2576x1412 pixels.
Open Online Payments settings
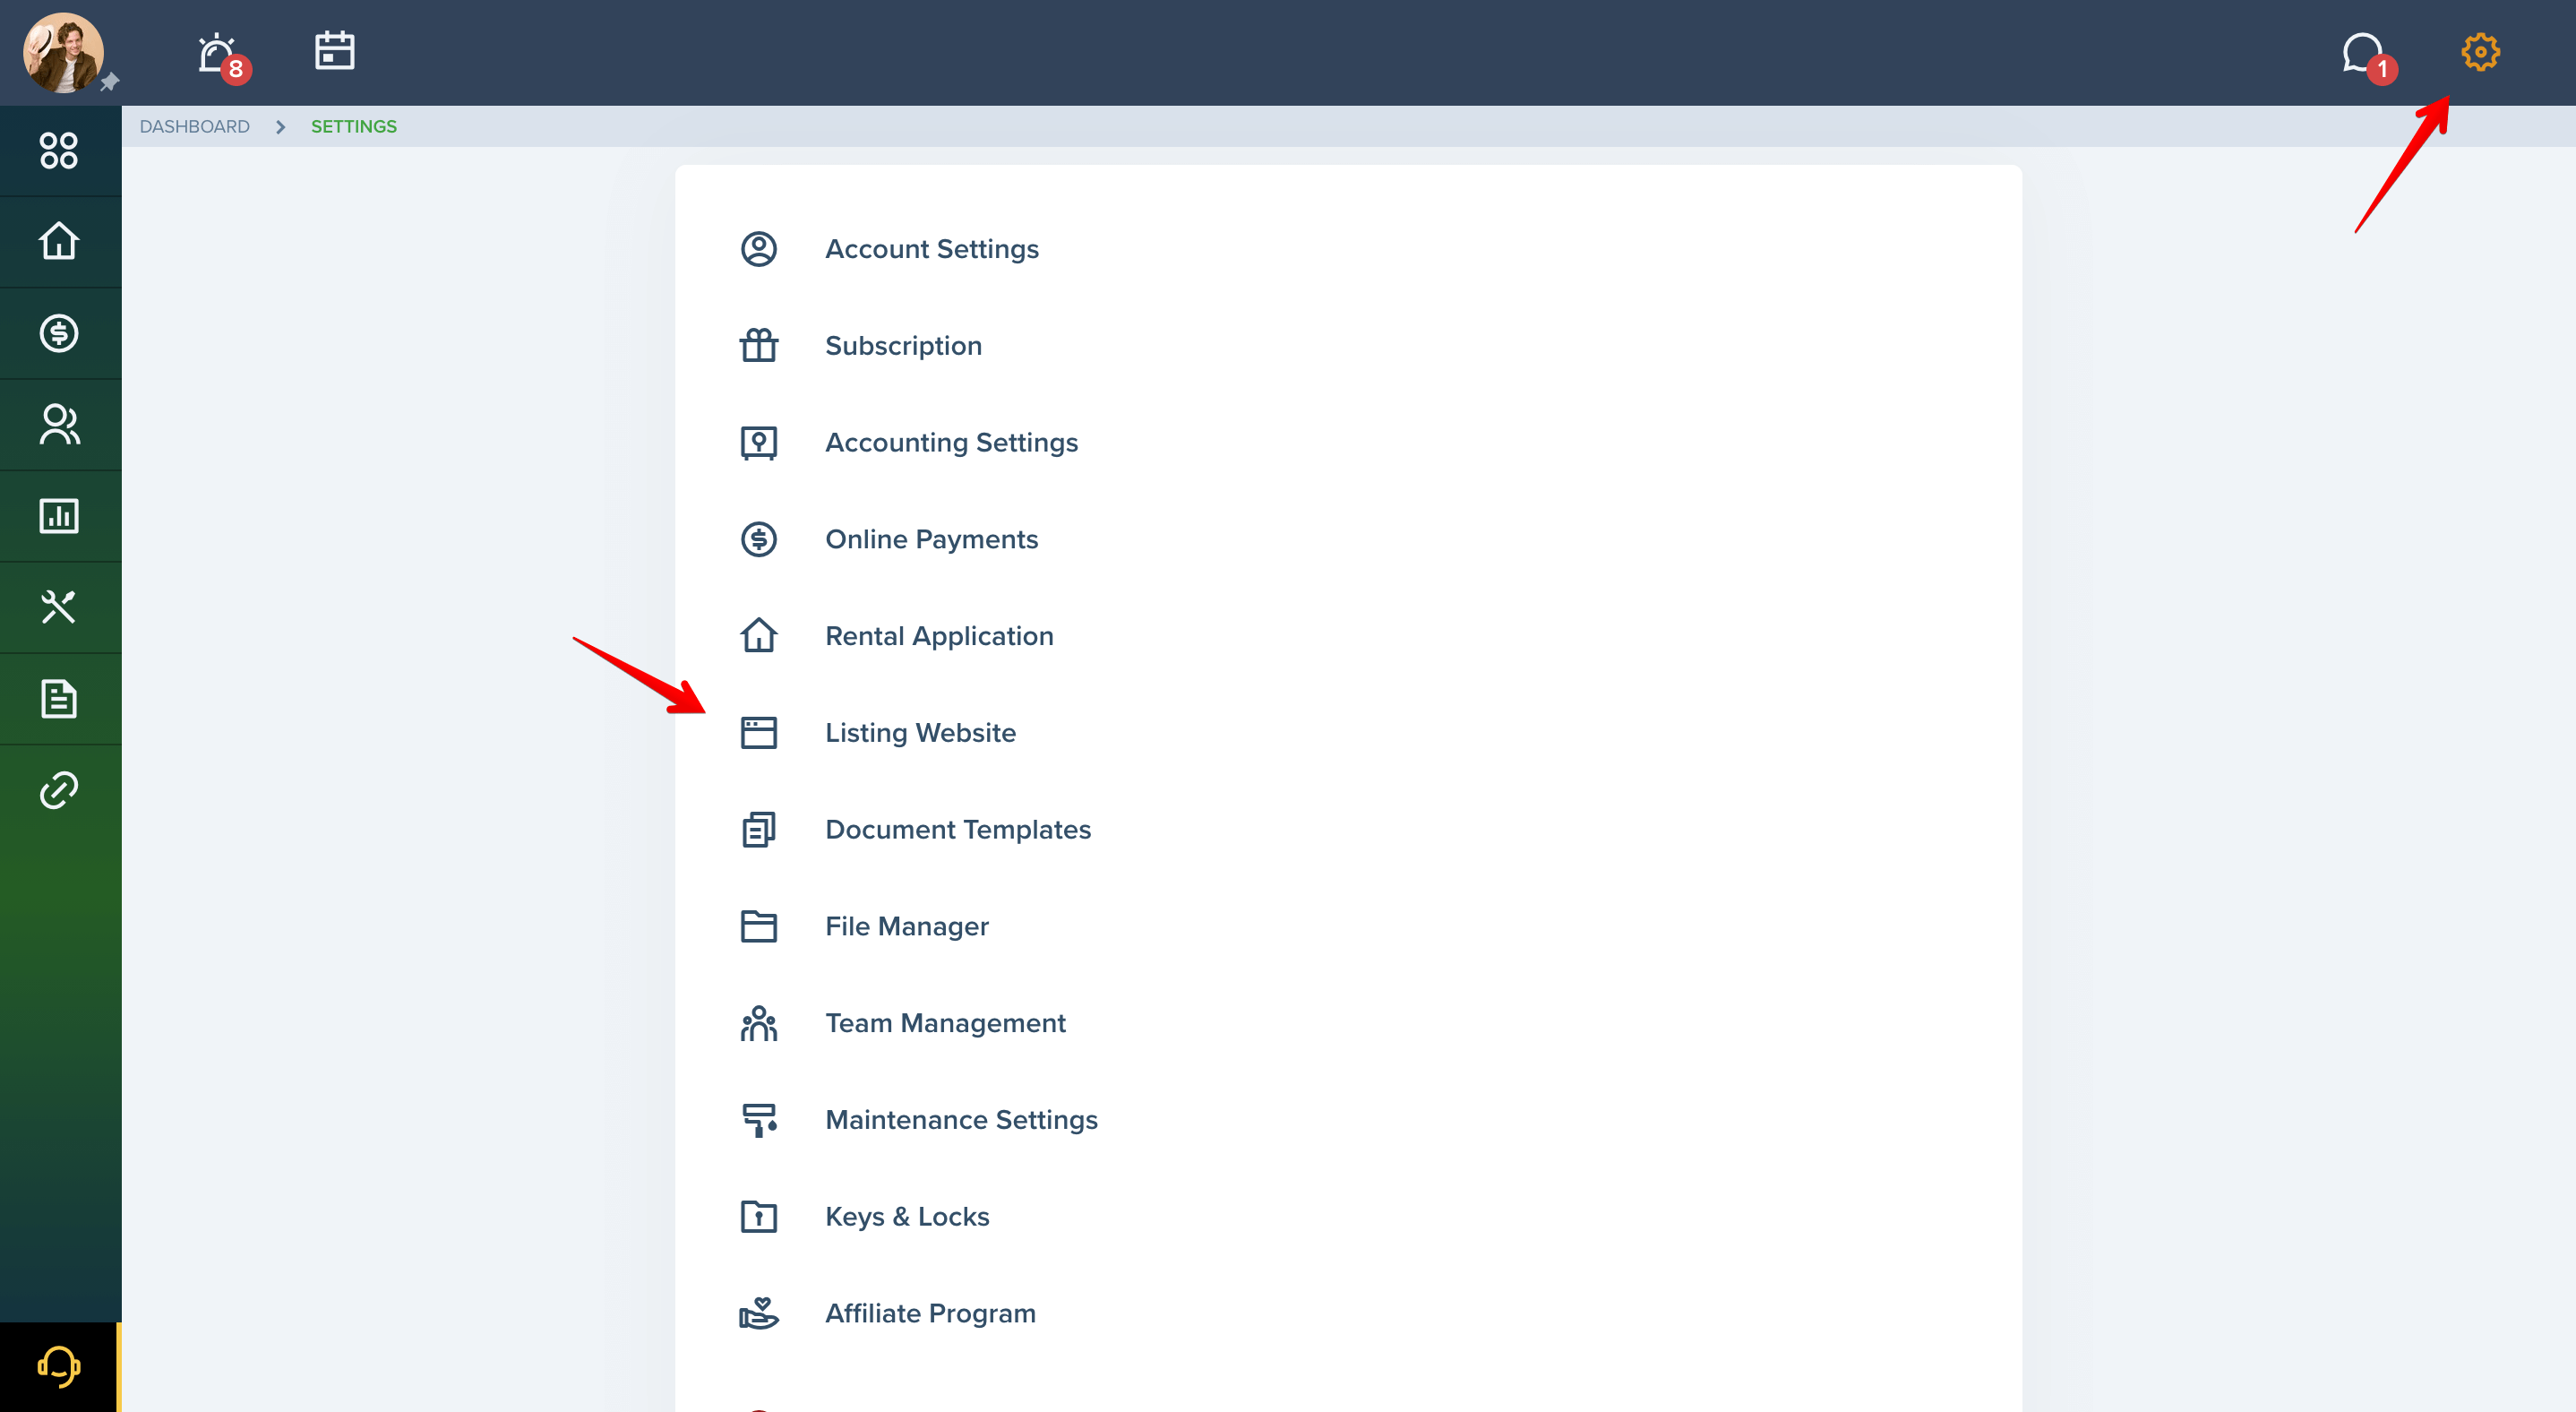pyautogui.click(x=931, y=540)
